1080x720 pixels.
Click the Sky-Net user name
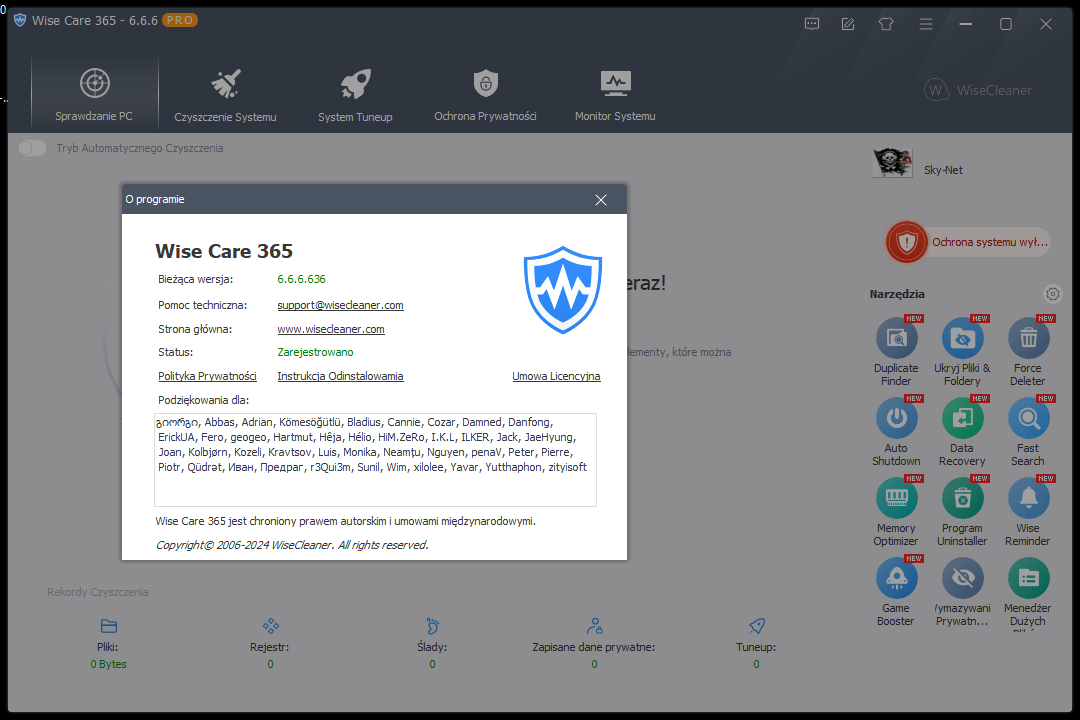943,170
